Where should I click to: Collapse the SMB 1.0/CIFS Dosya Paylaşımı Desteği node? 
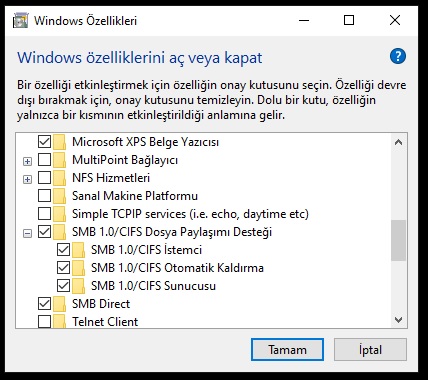coord(27,234)
